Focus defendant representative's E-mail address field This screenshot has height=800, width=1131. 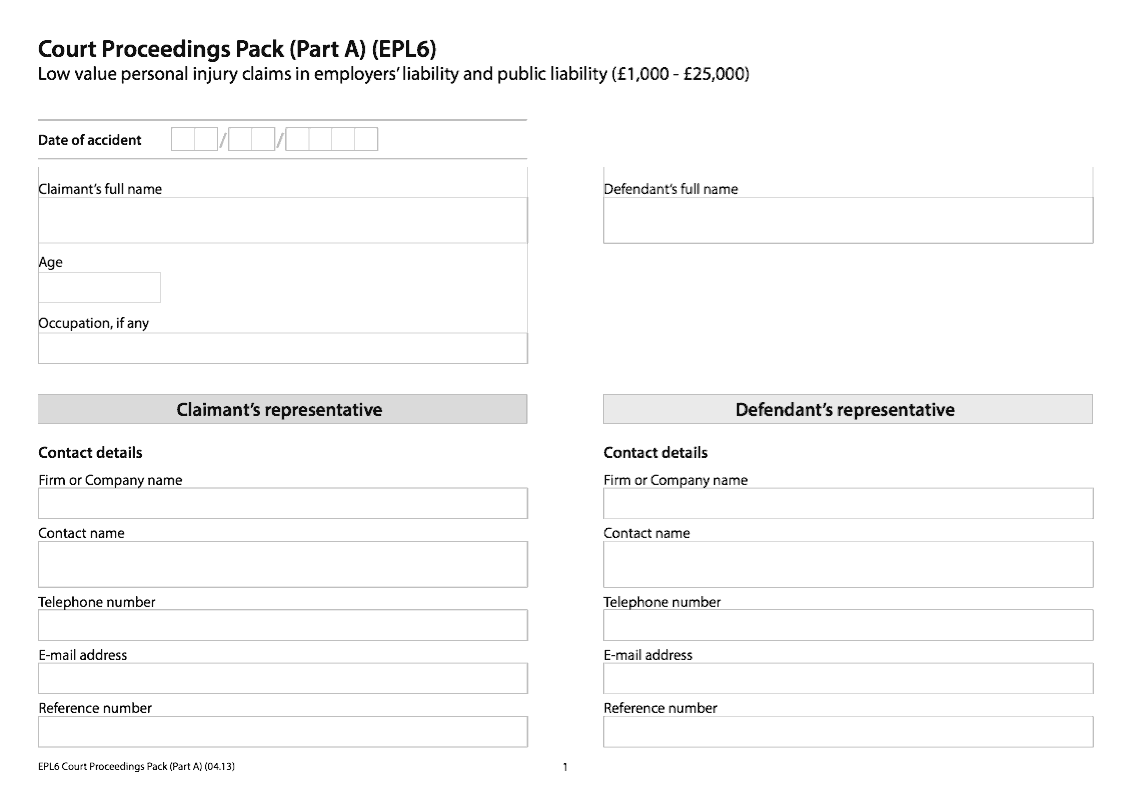[x=847, y=678]
